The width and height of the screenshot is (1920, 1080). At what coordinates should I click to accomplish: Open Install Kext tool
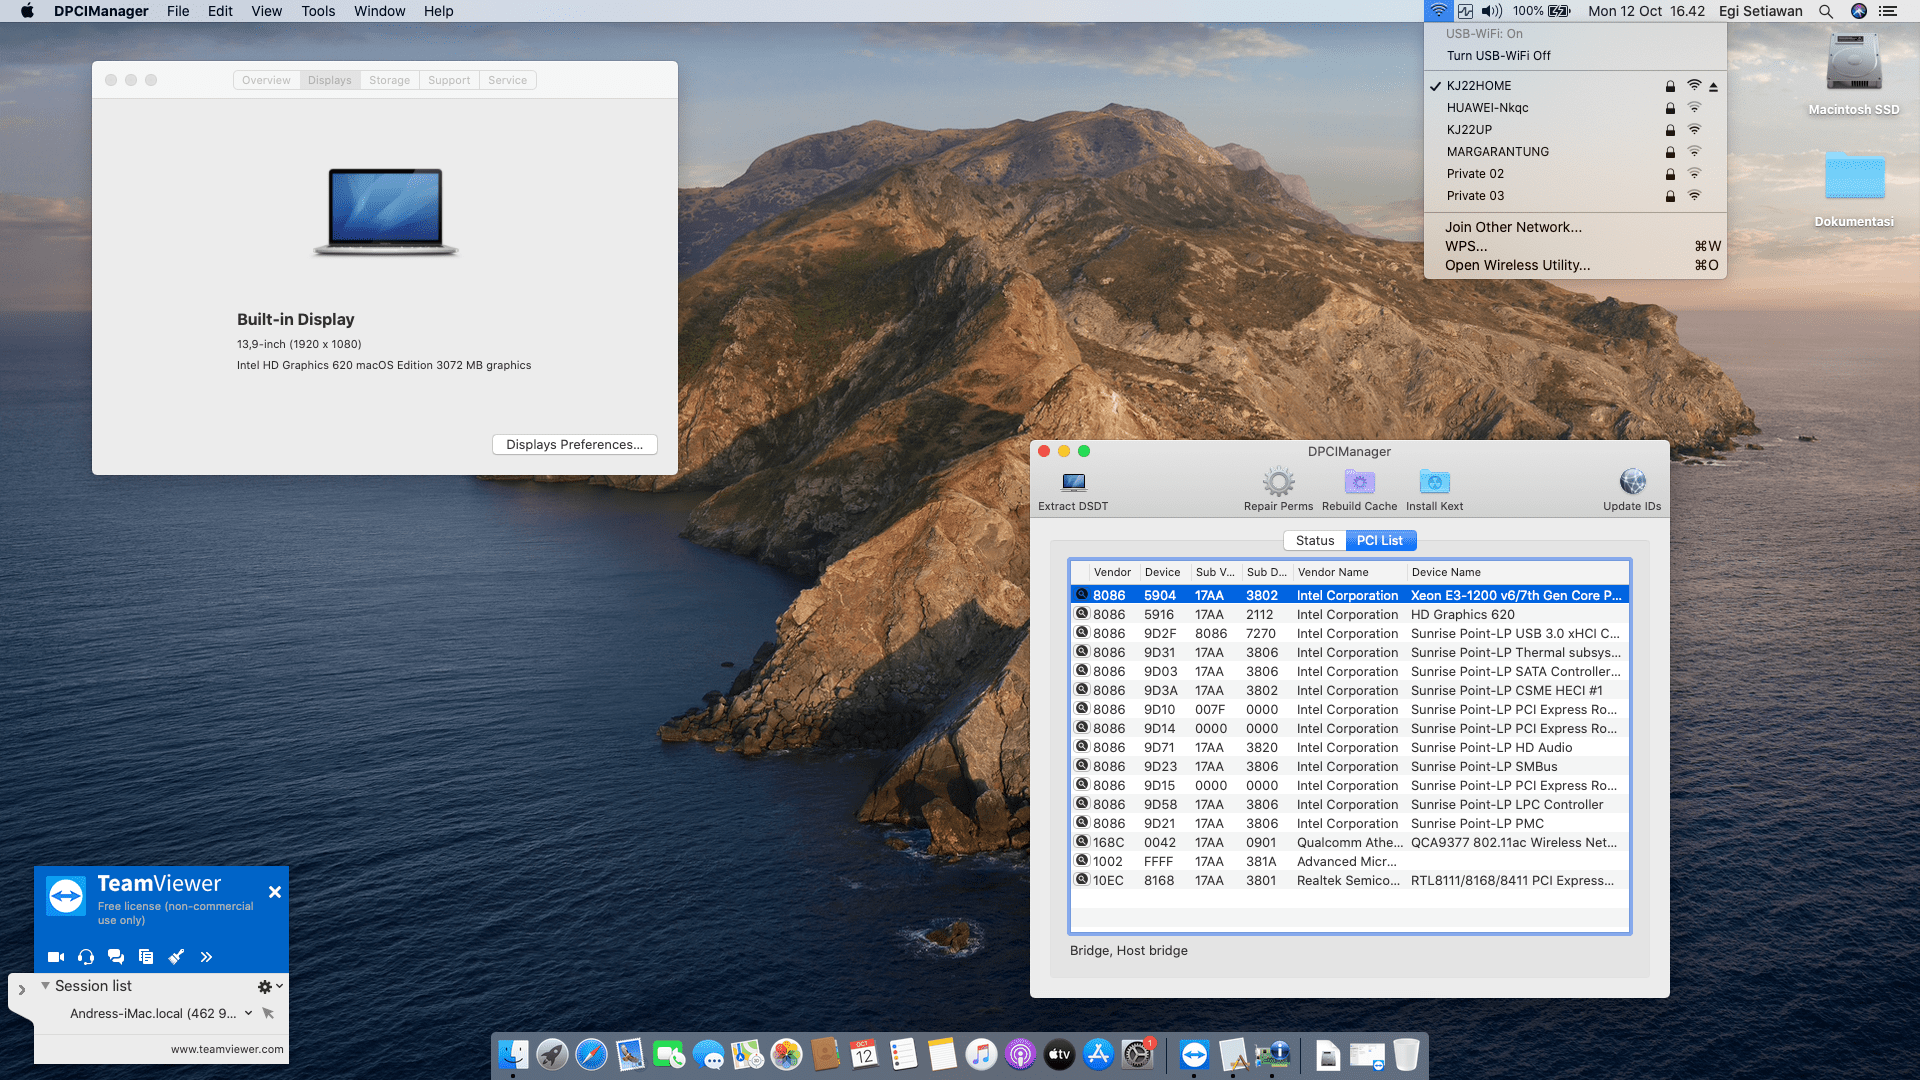pyautogui.click(x=1434, y=484)
